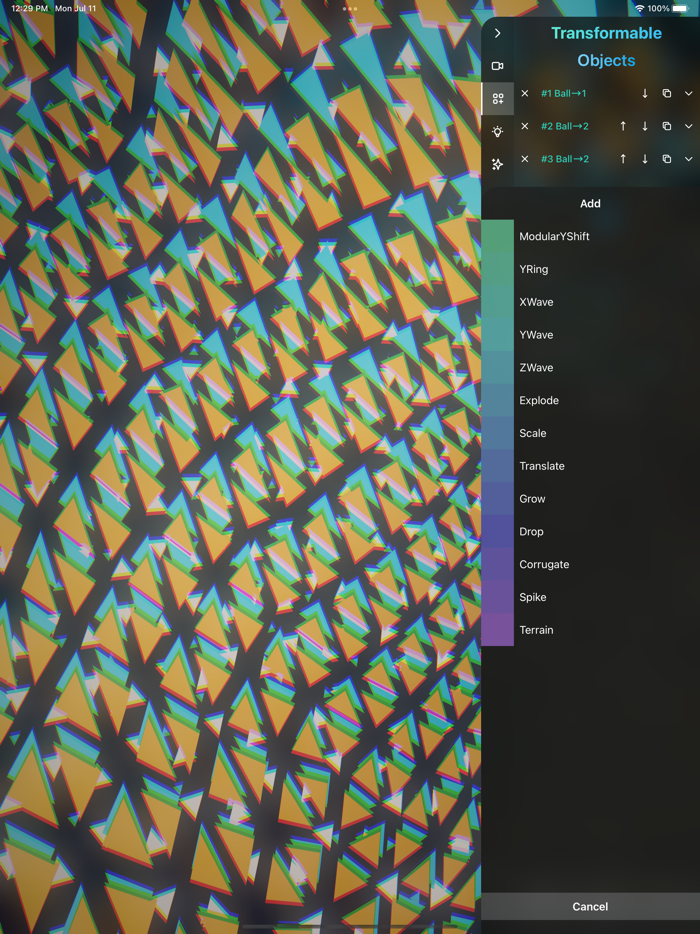Viewport: 700px width, 934px height.
Task: Pick Drop in the Add menu
Action: point(590,531)
